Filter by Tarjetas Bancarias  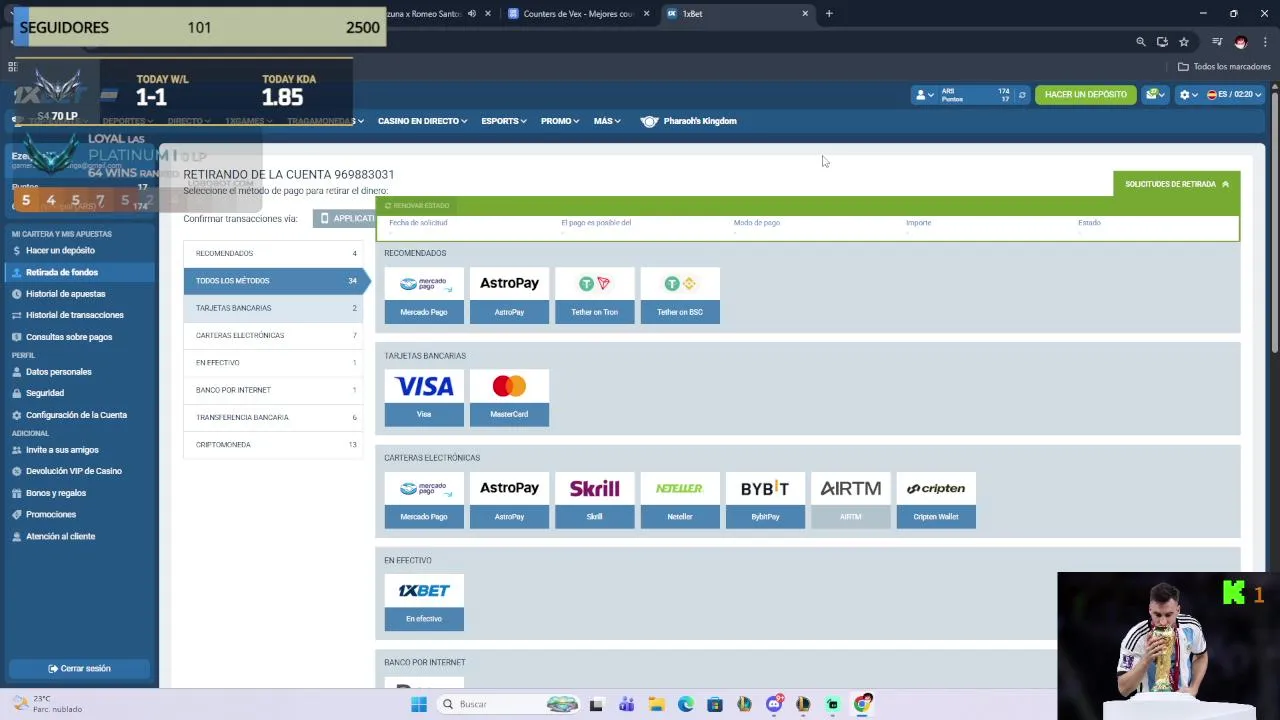click(x=275, y=308)
